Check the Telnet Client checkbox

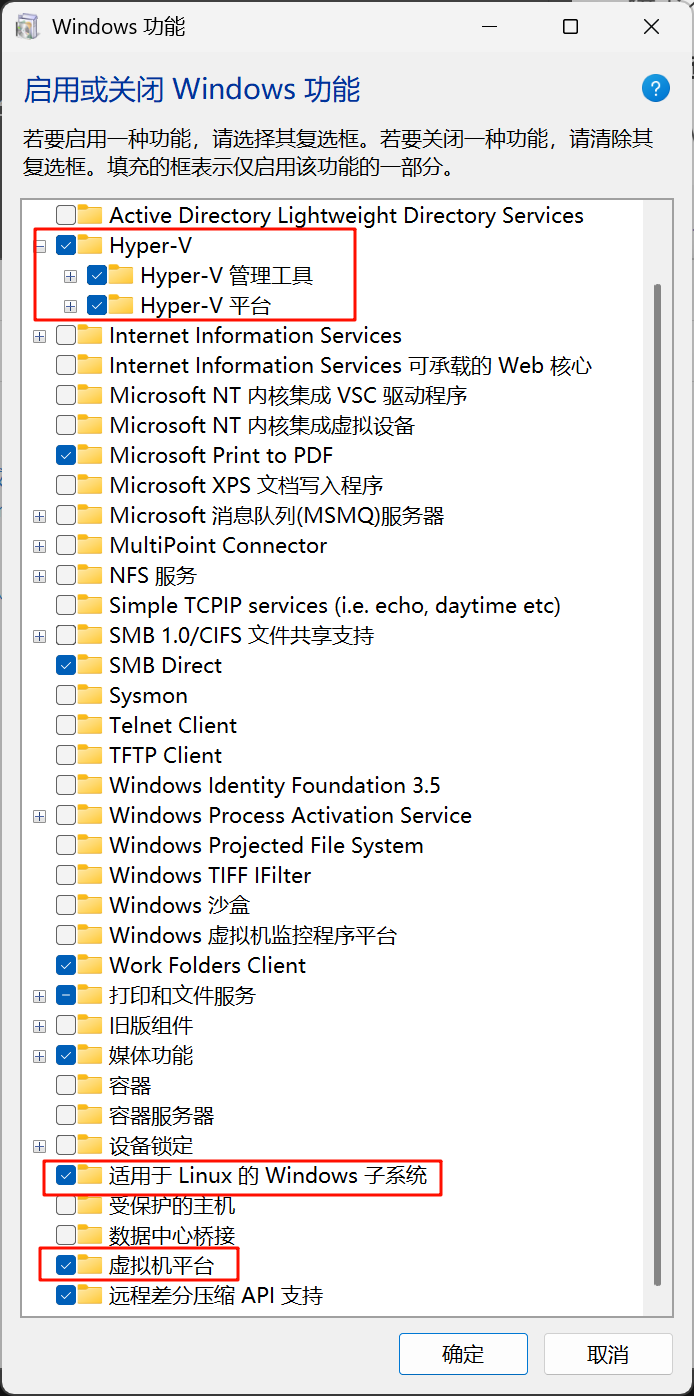66,725
